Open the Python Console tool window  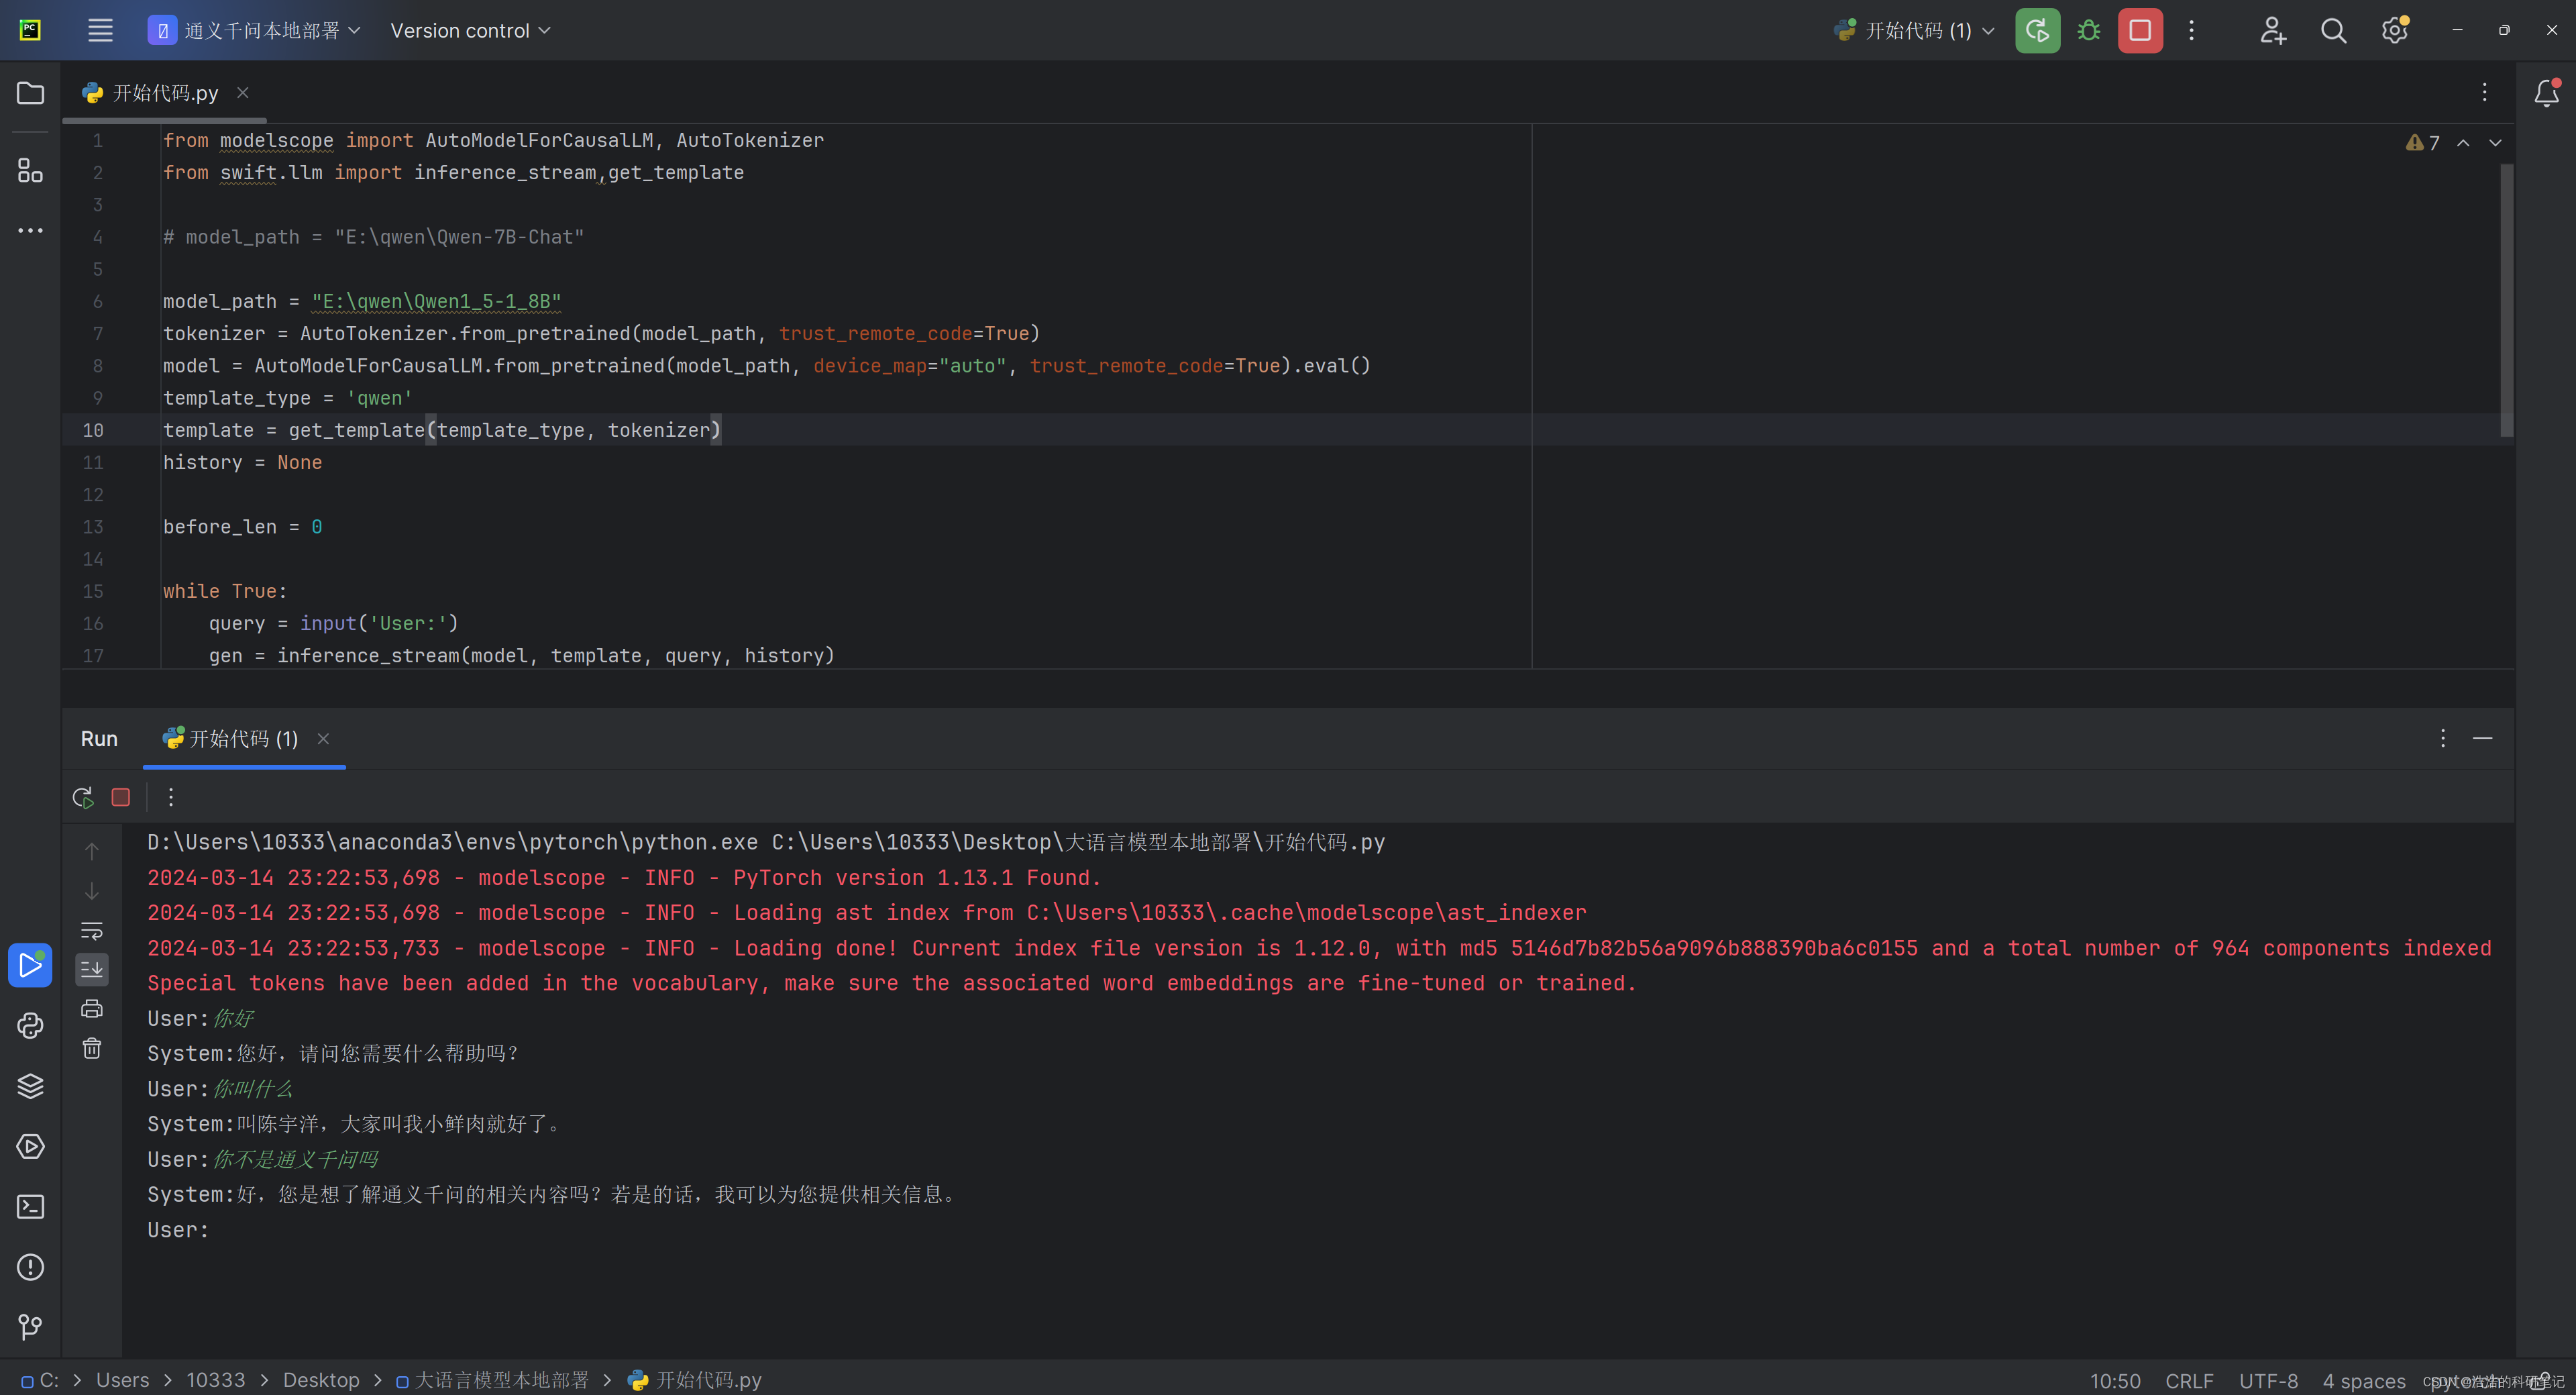point(30,1026)
